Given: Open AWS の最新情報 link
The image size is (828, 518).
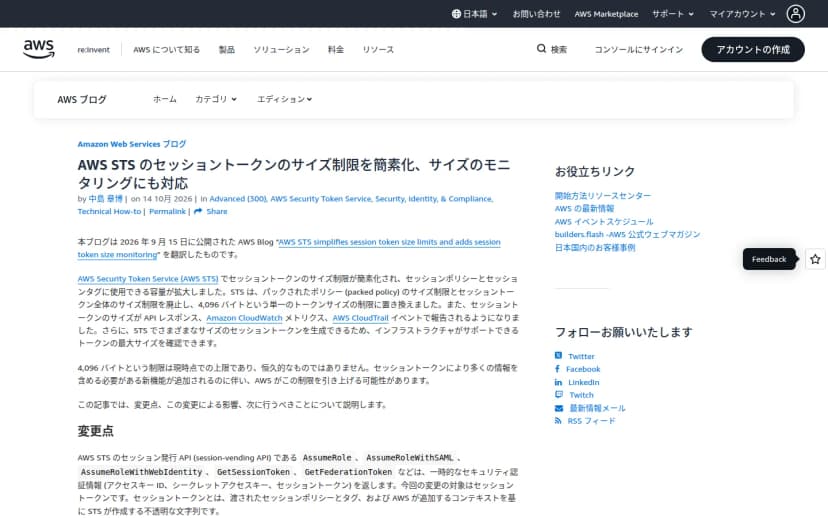Looking at the screenshot, I should tap(584, 208).
